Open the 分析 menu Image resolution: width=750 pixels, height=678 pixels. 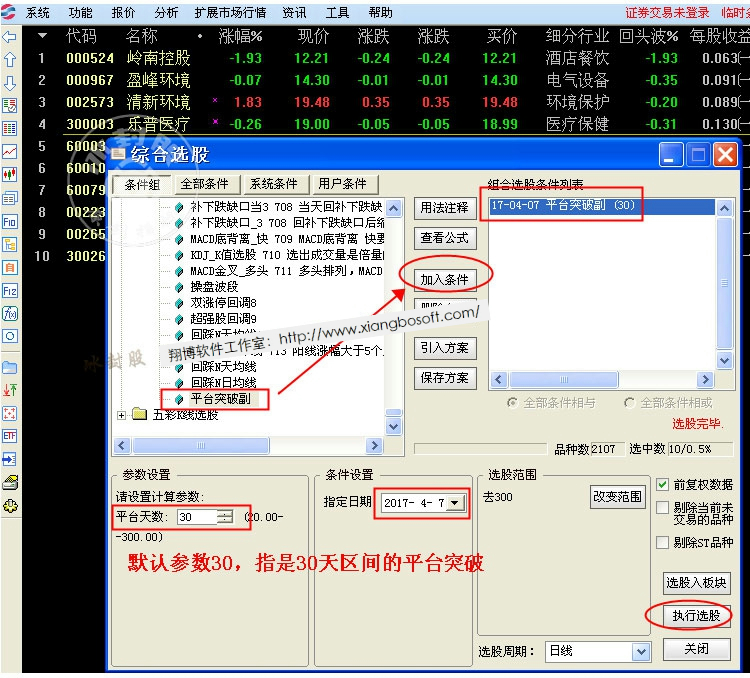(x=166, y=12)
